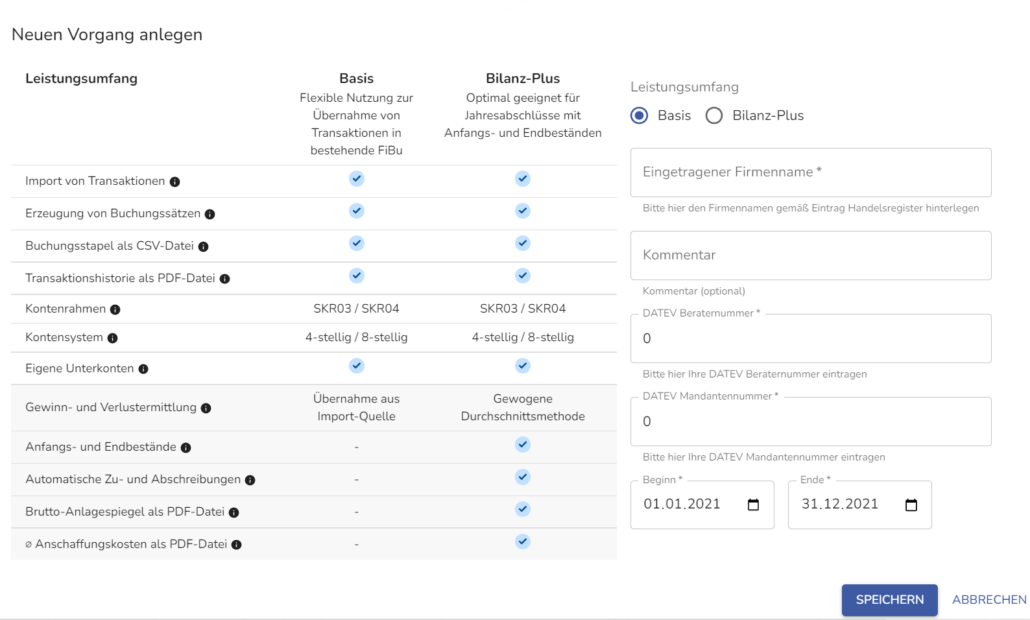
Task: Click the 'Eigene Unterkonten' row label
Action: (79, 368)
